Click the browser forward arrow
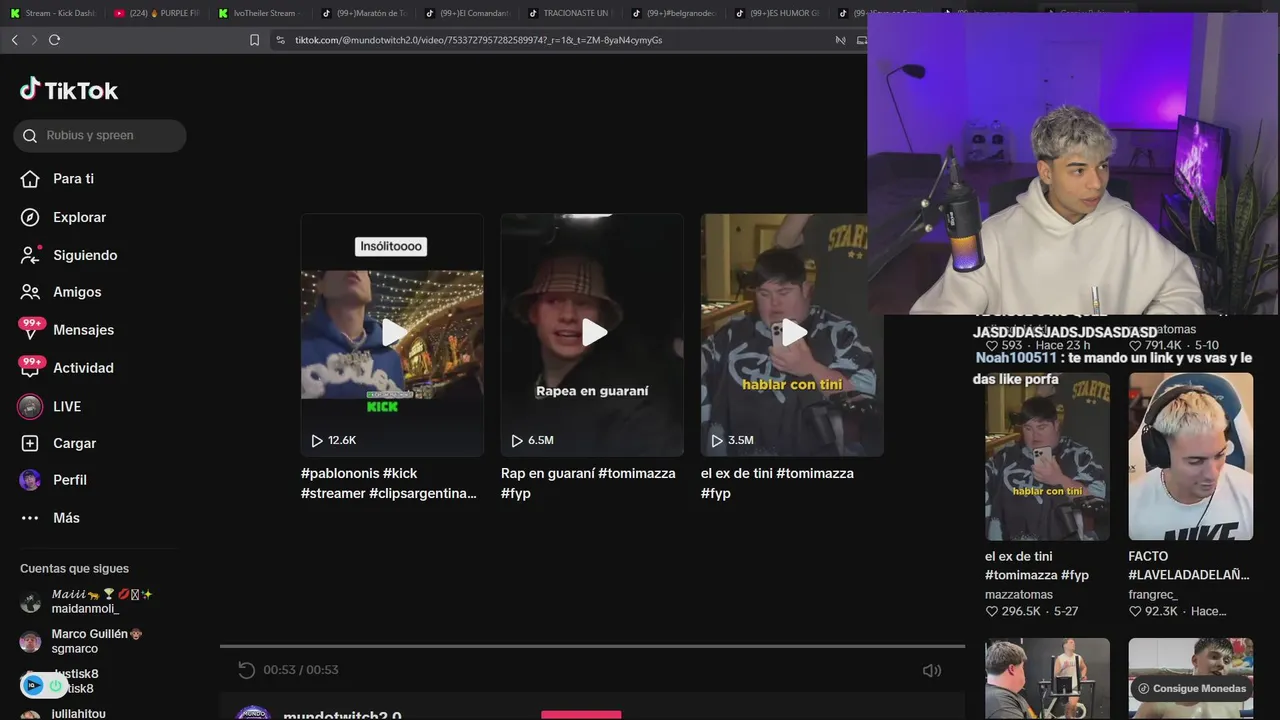 tap(34, 40)
